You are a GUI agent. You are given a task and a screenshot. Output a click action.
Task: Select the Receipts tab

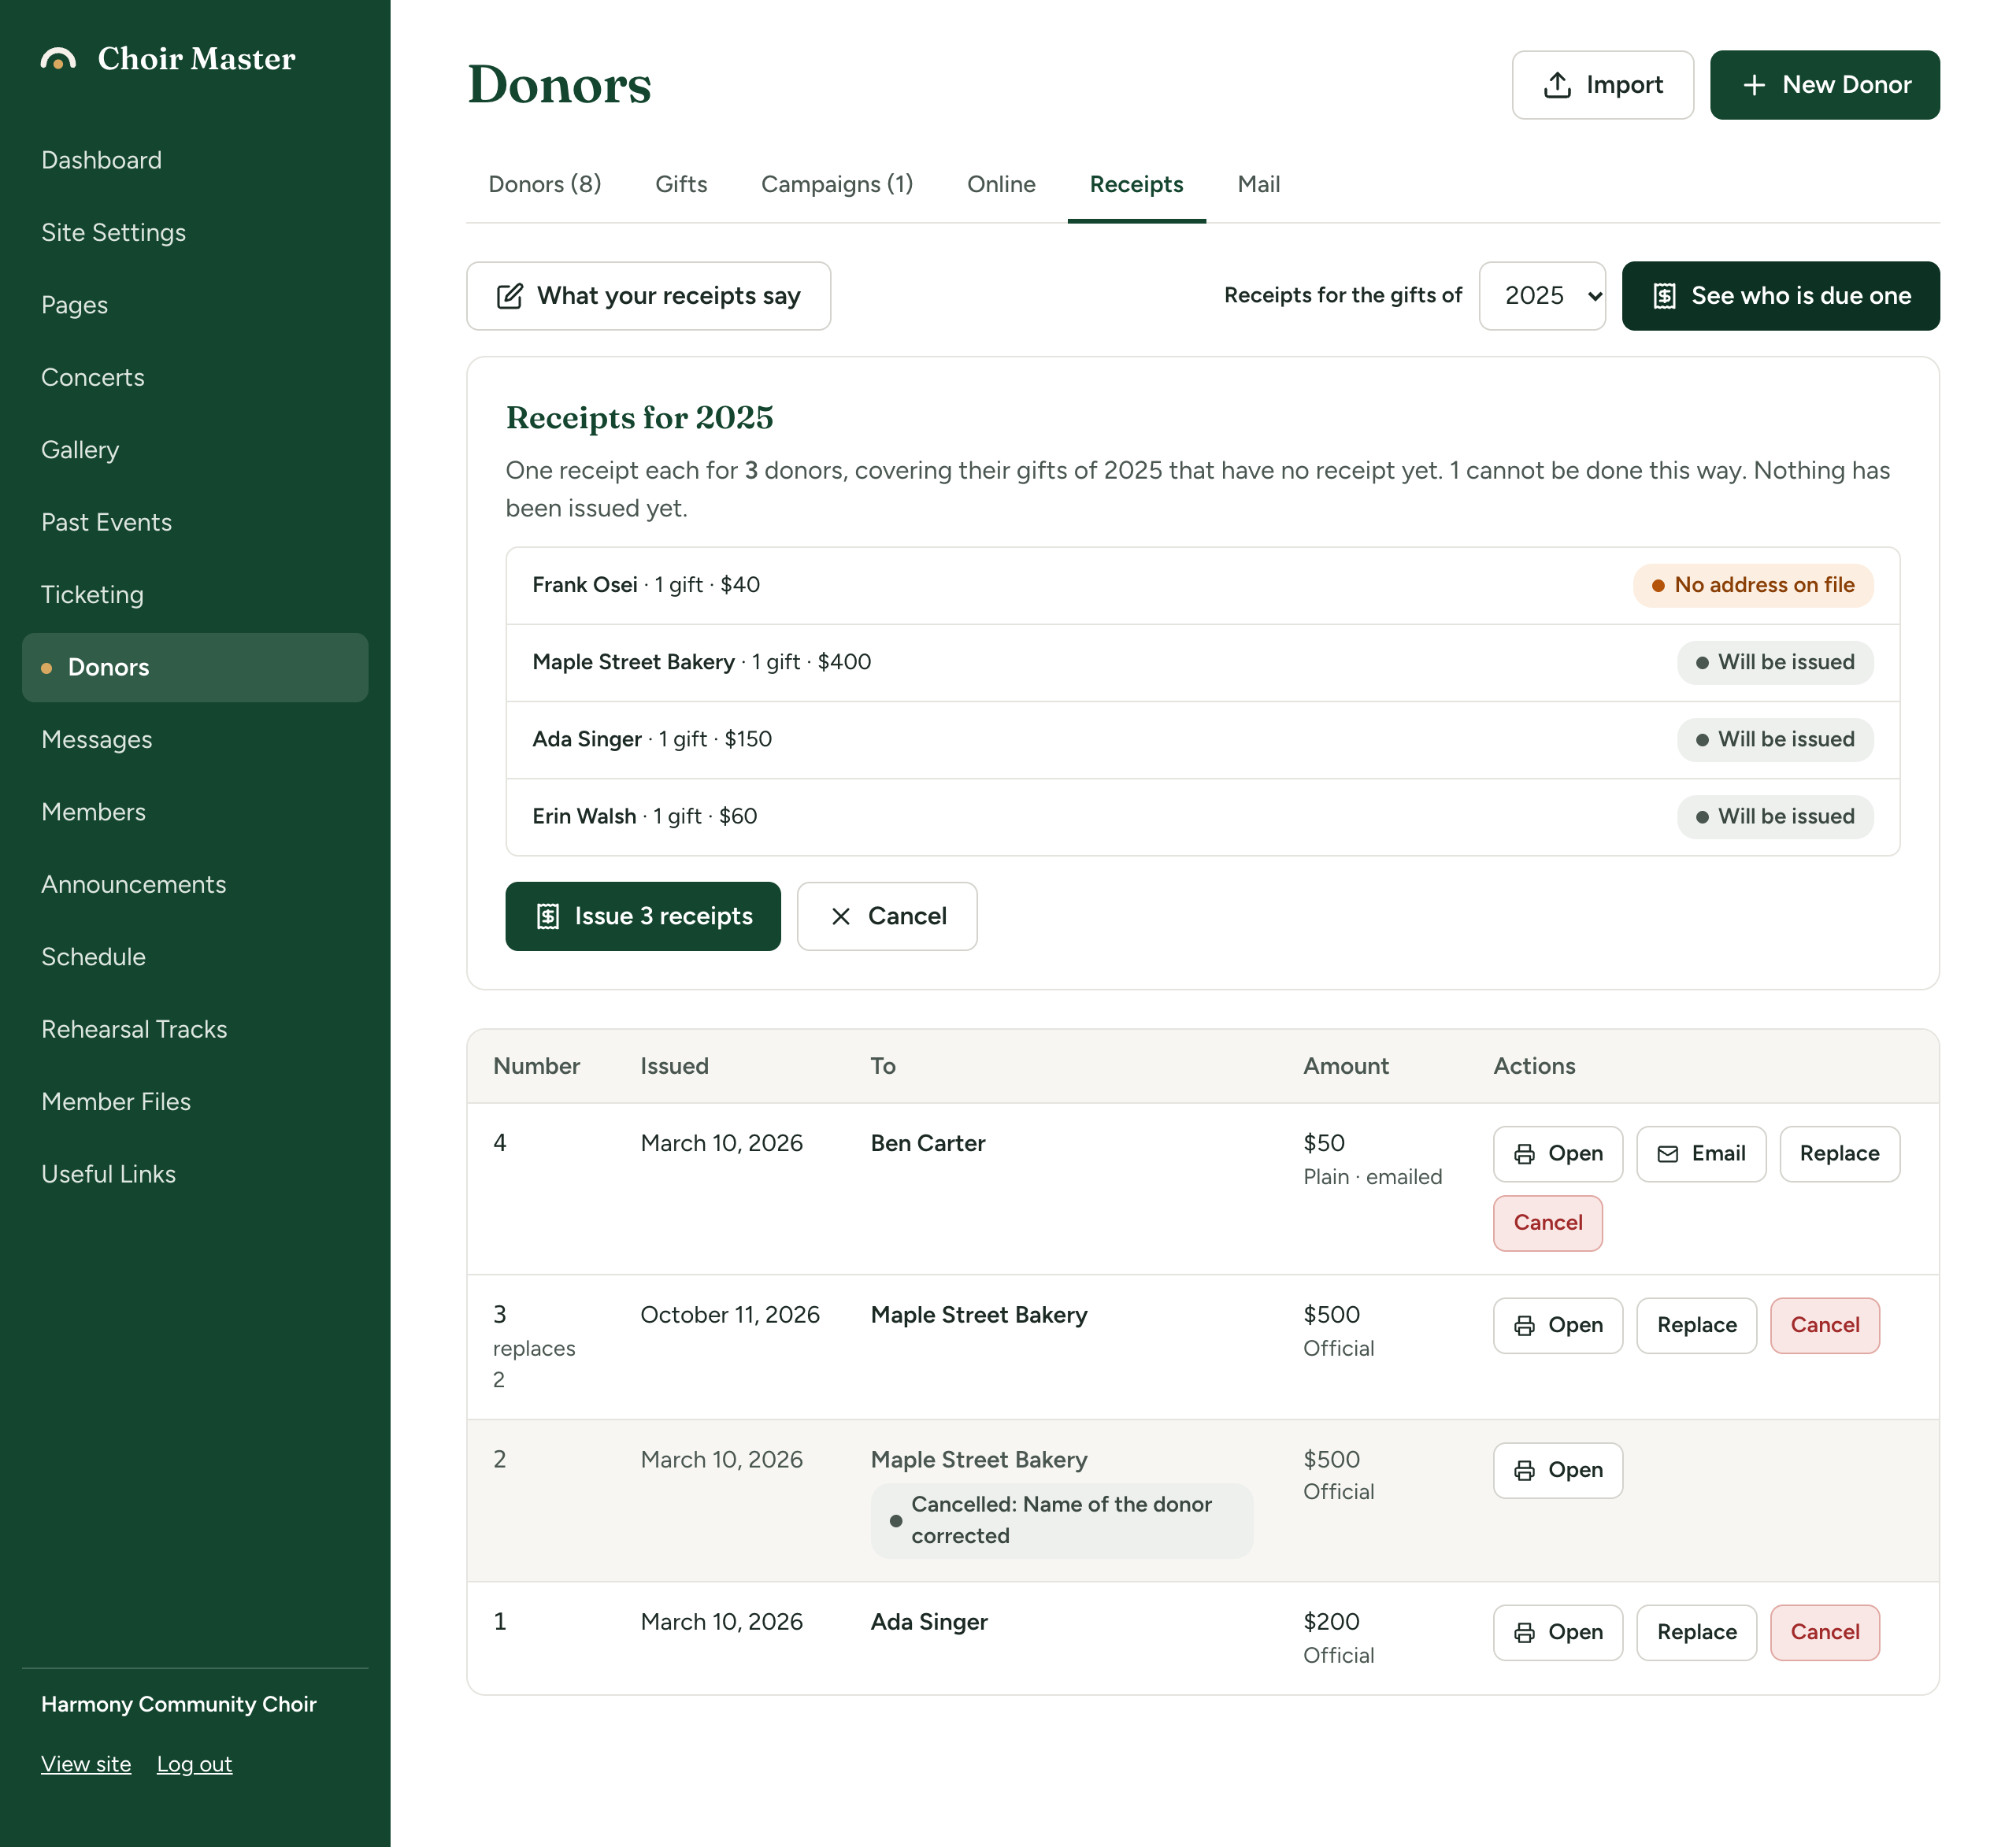click(x=1136, y=185)
